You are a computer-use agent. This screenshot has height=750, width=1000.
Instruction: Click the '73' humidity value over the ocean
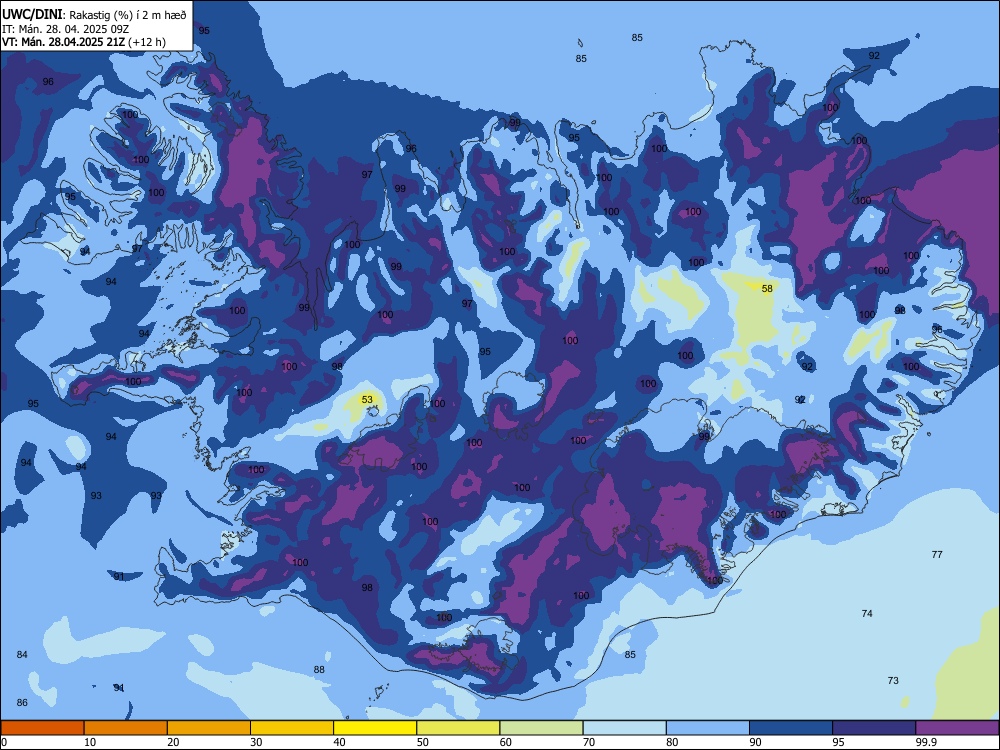coord(893,680)
